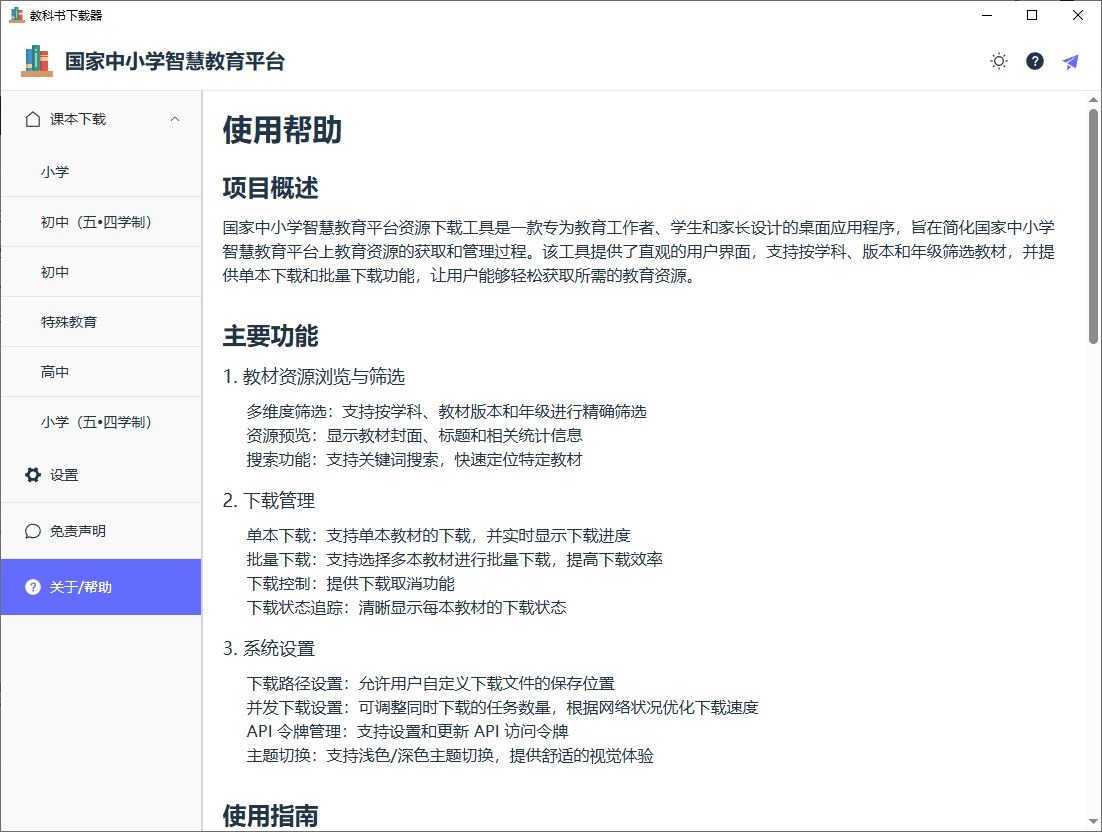Click the dark circular help question icon
The width and height of the screenshot is (1102, 832).
(x=1034, y=61)
